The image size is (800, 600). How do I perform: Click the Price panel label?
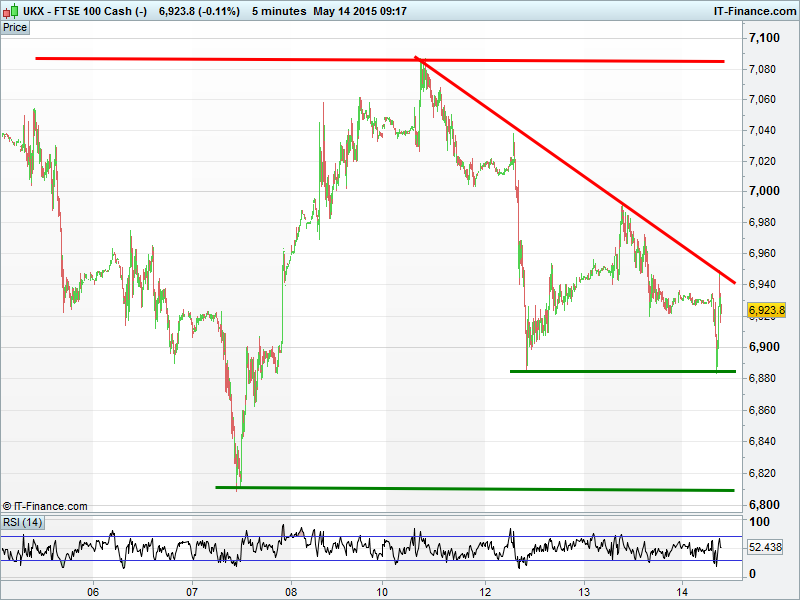click(15, 28)
